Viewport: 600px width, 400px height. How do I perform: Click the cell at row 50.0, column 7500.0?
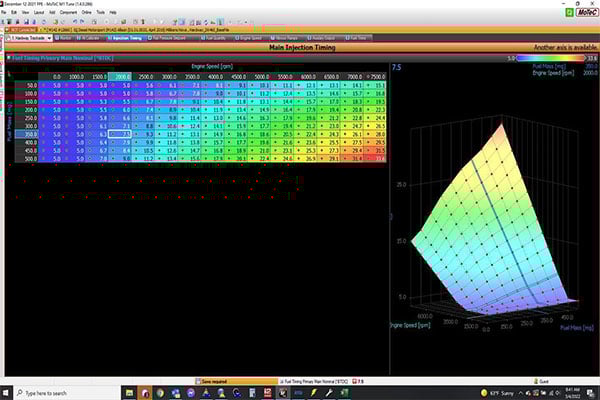coord(375,85)
